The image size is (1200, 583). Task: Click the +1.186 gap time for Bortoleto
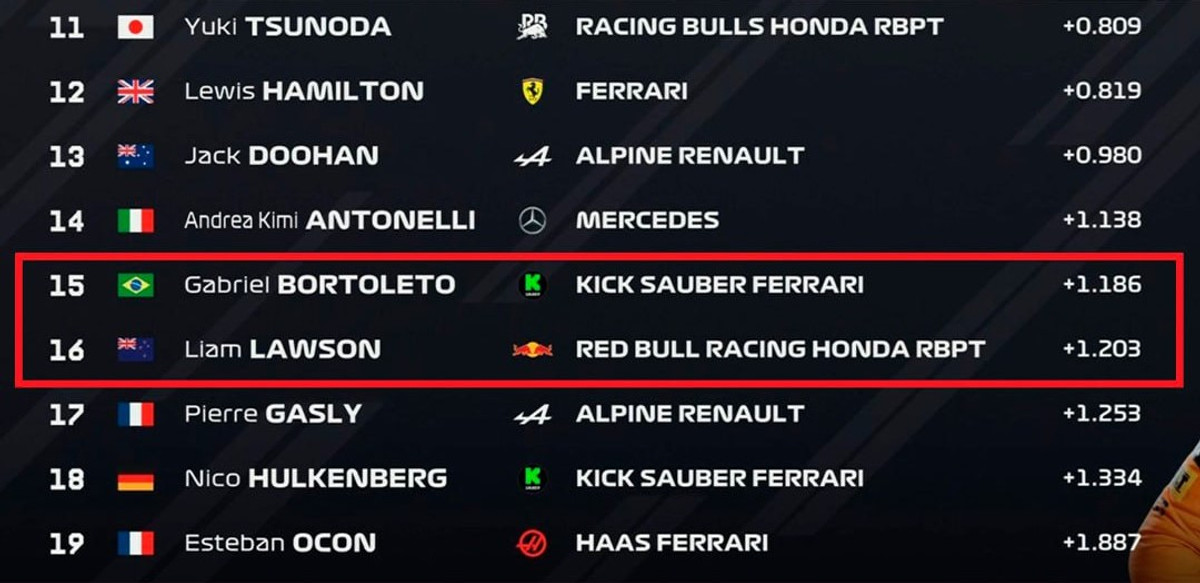click(1101, 285)
